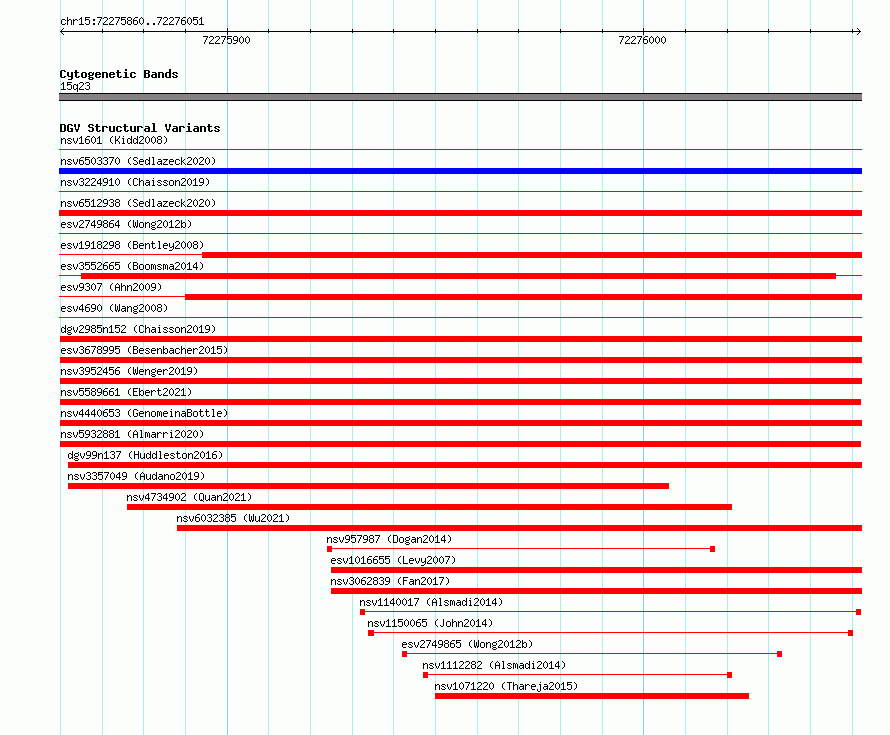Click the red bar under nsv6032385
Image resolution: width=890 pixels, height=735 pixels.
pos(519,528)
